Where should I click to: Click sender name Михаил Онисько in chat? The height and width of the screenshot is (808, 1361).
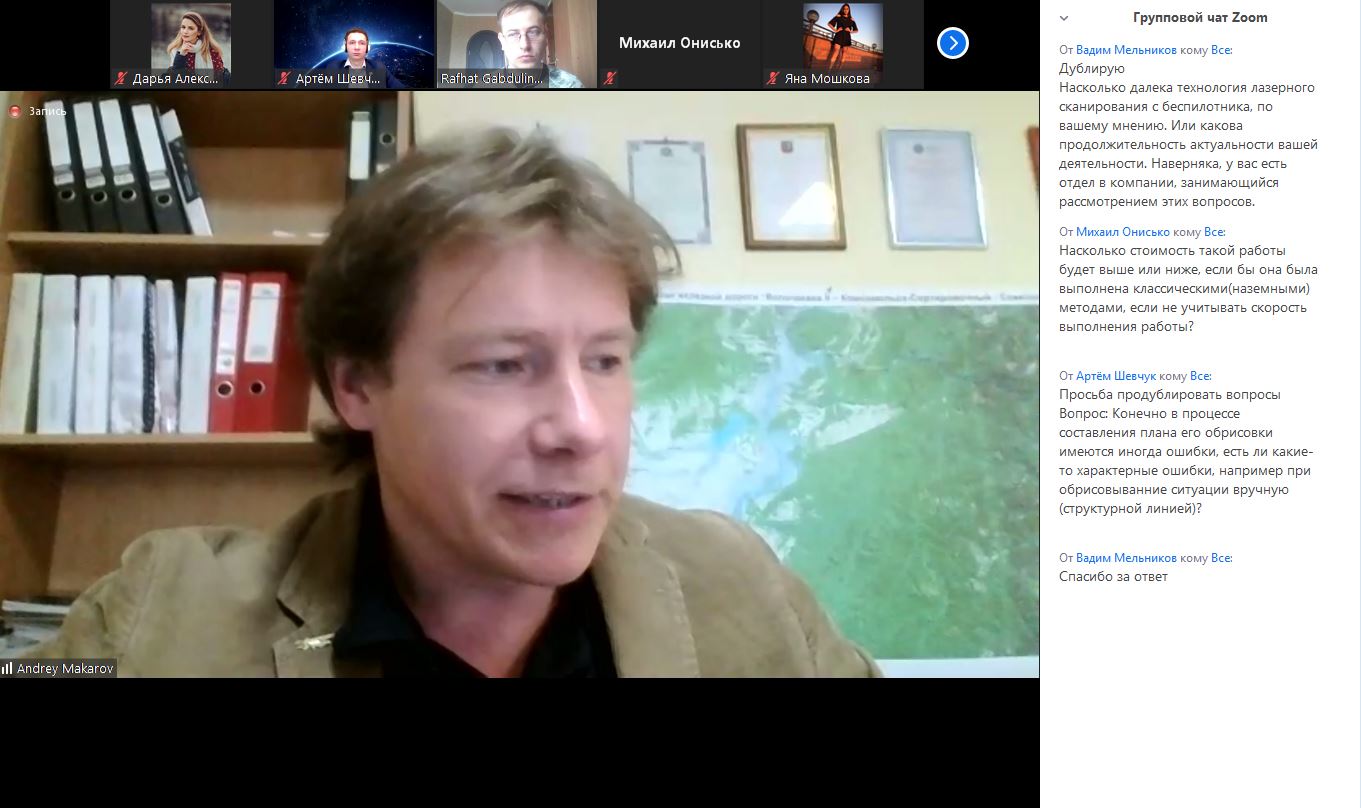[1123, 231]
